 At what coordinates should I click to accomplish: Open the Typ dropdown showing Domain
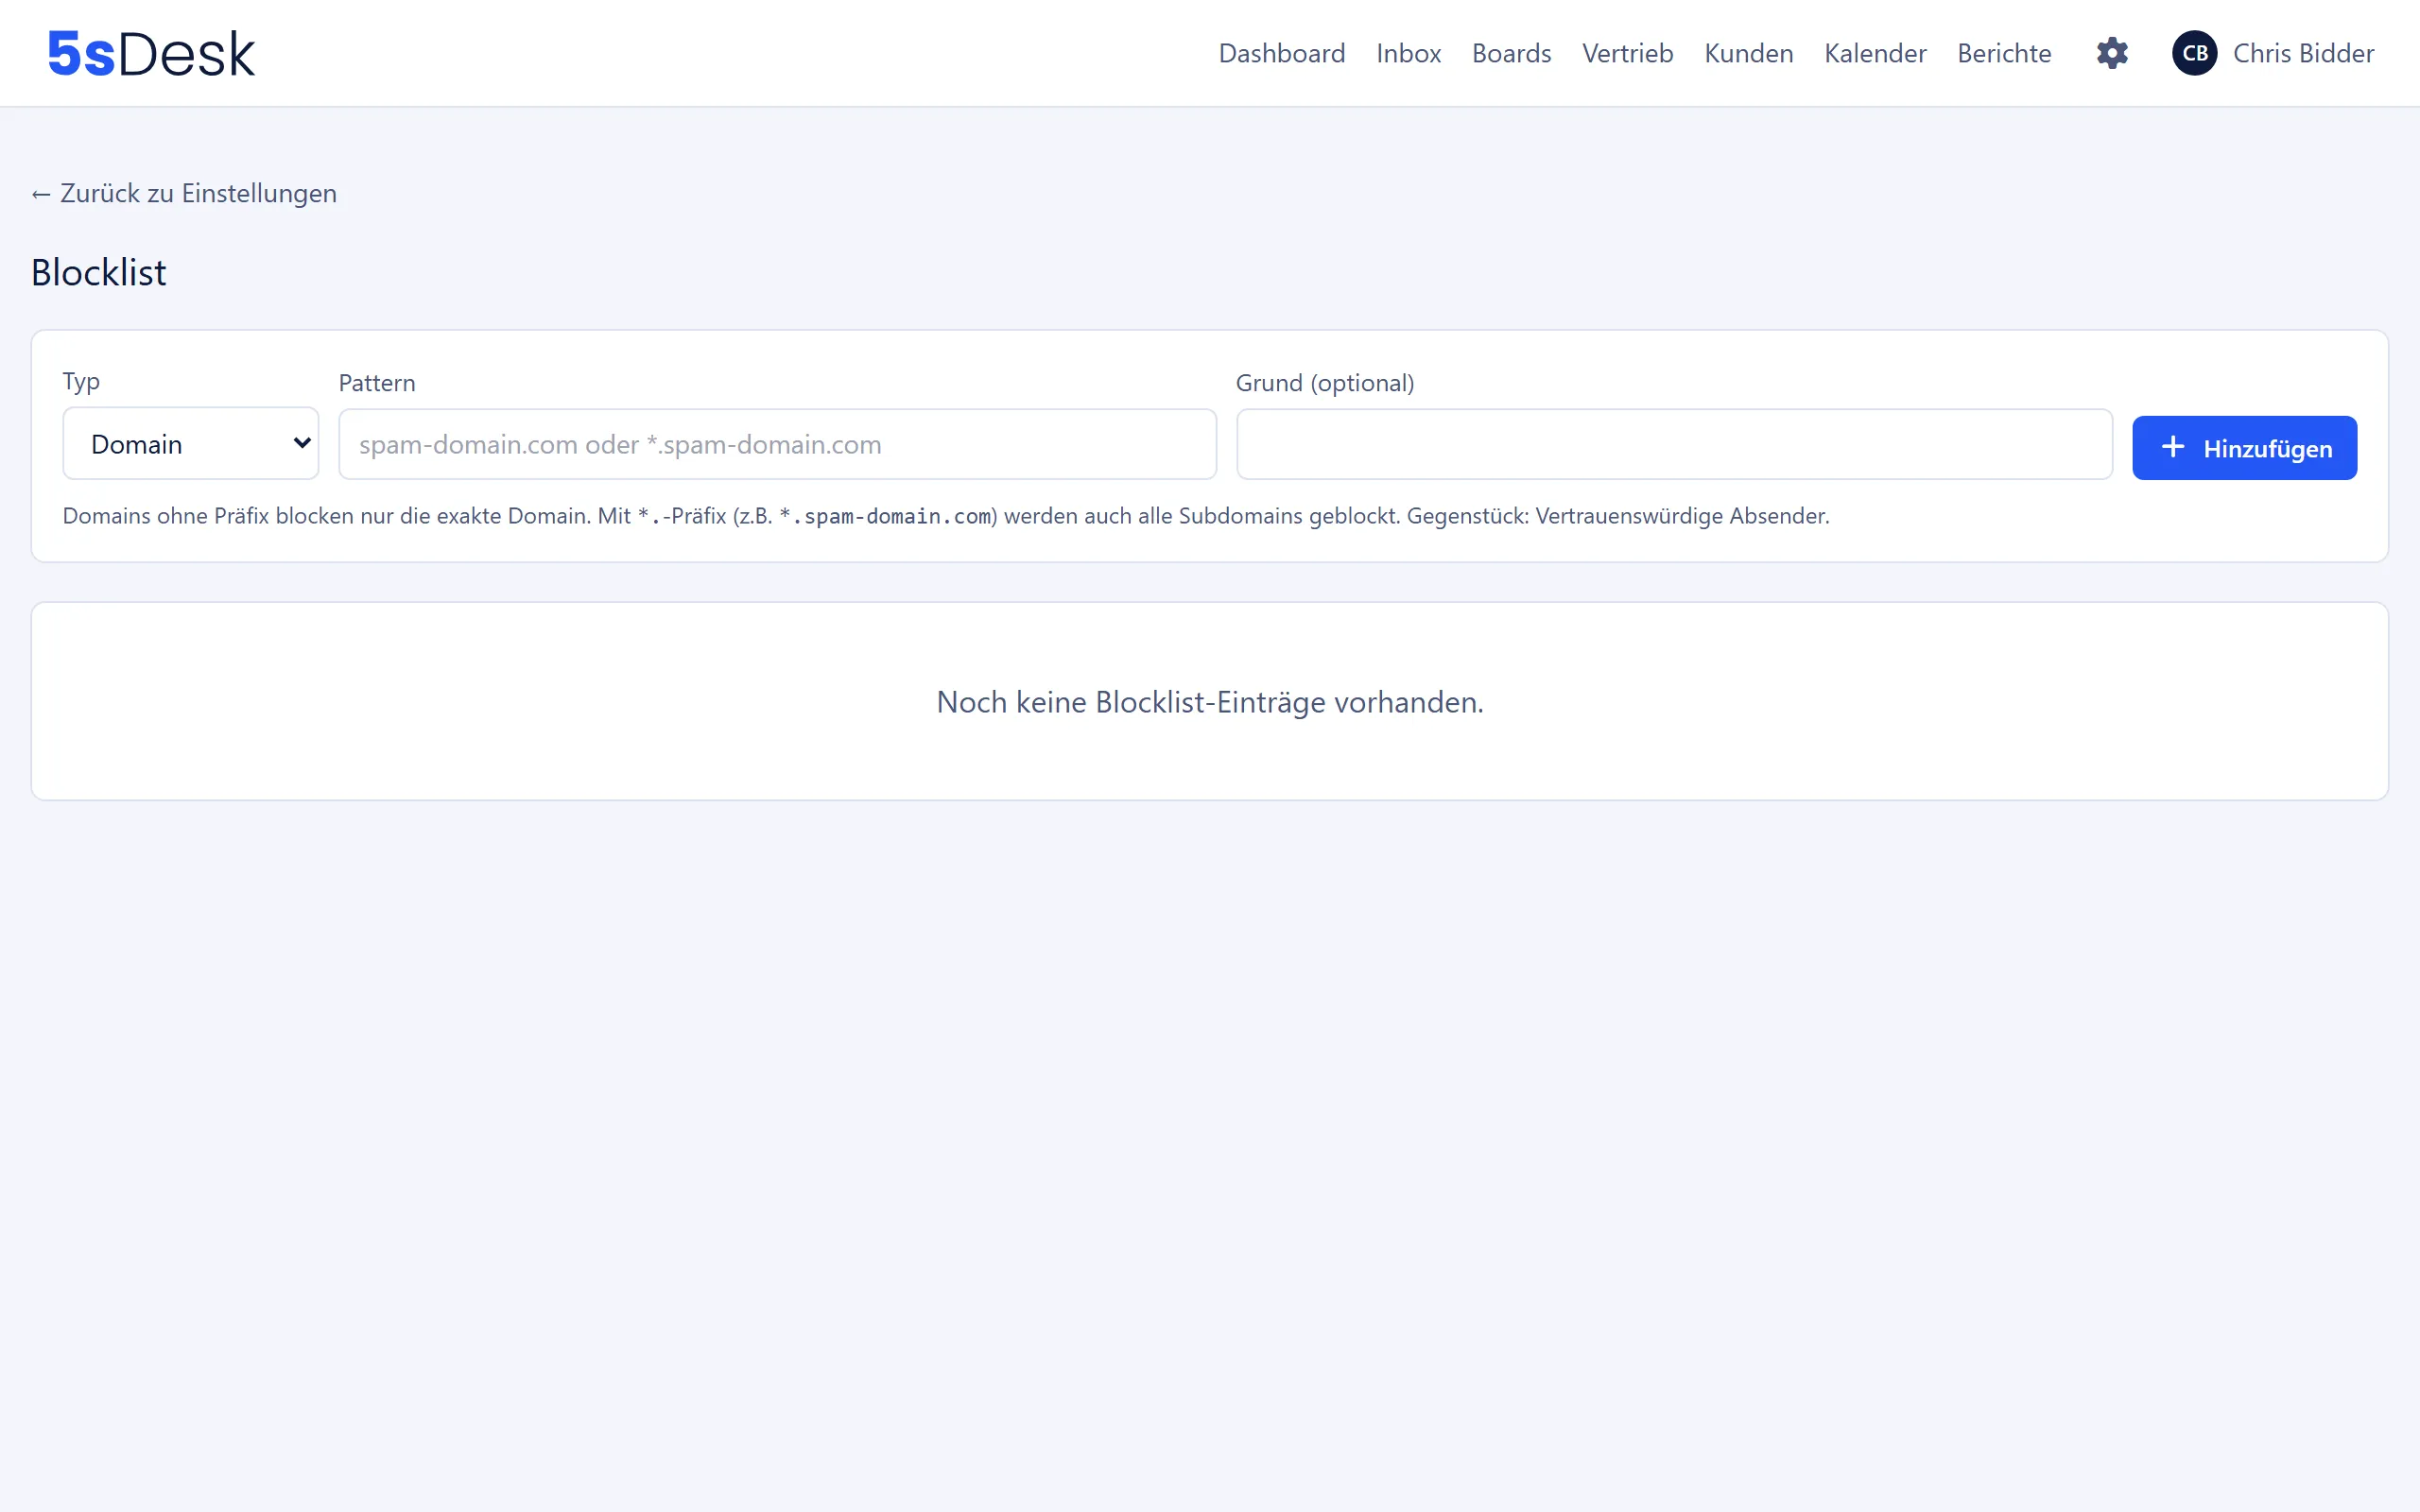click(x=190, y=443)
